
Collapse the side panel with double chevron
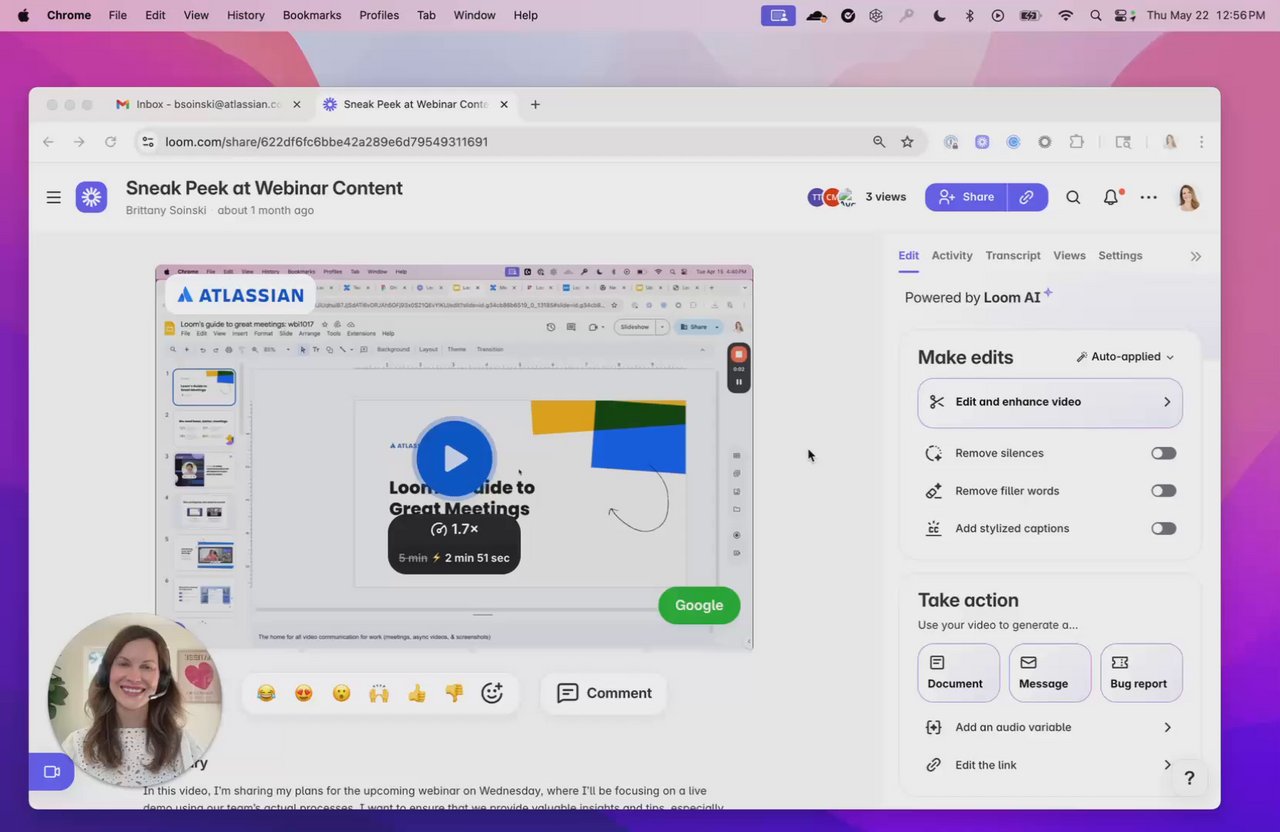1195,256
